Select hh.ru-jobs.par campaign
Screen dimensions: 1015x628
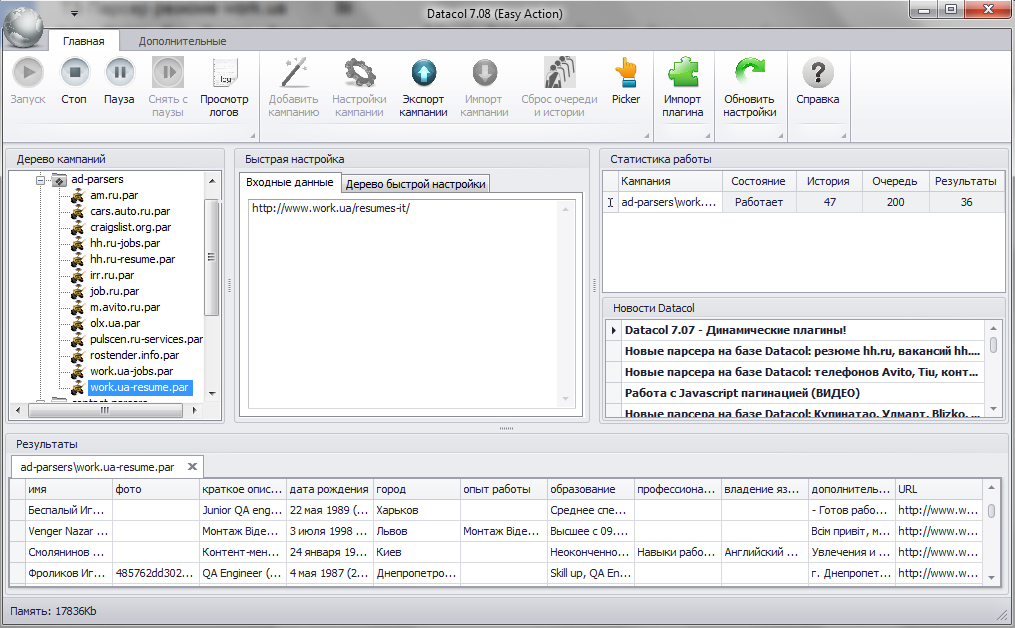tap(125, 243)
